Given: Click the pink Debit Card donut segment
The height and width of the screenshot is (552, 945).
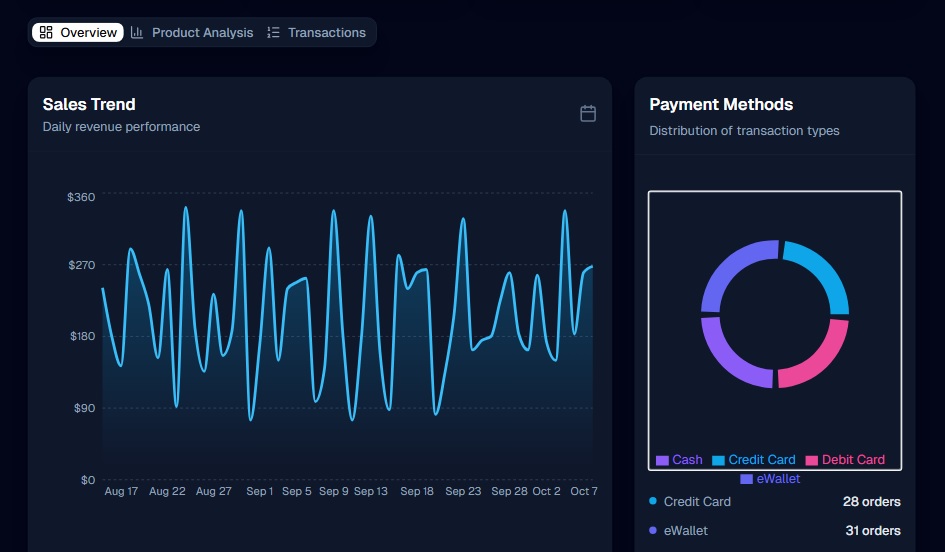Looking at the screenshot, I should coord(821,359).
